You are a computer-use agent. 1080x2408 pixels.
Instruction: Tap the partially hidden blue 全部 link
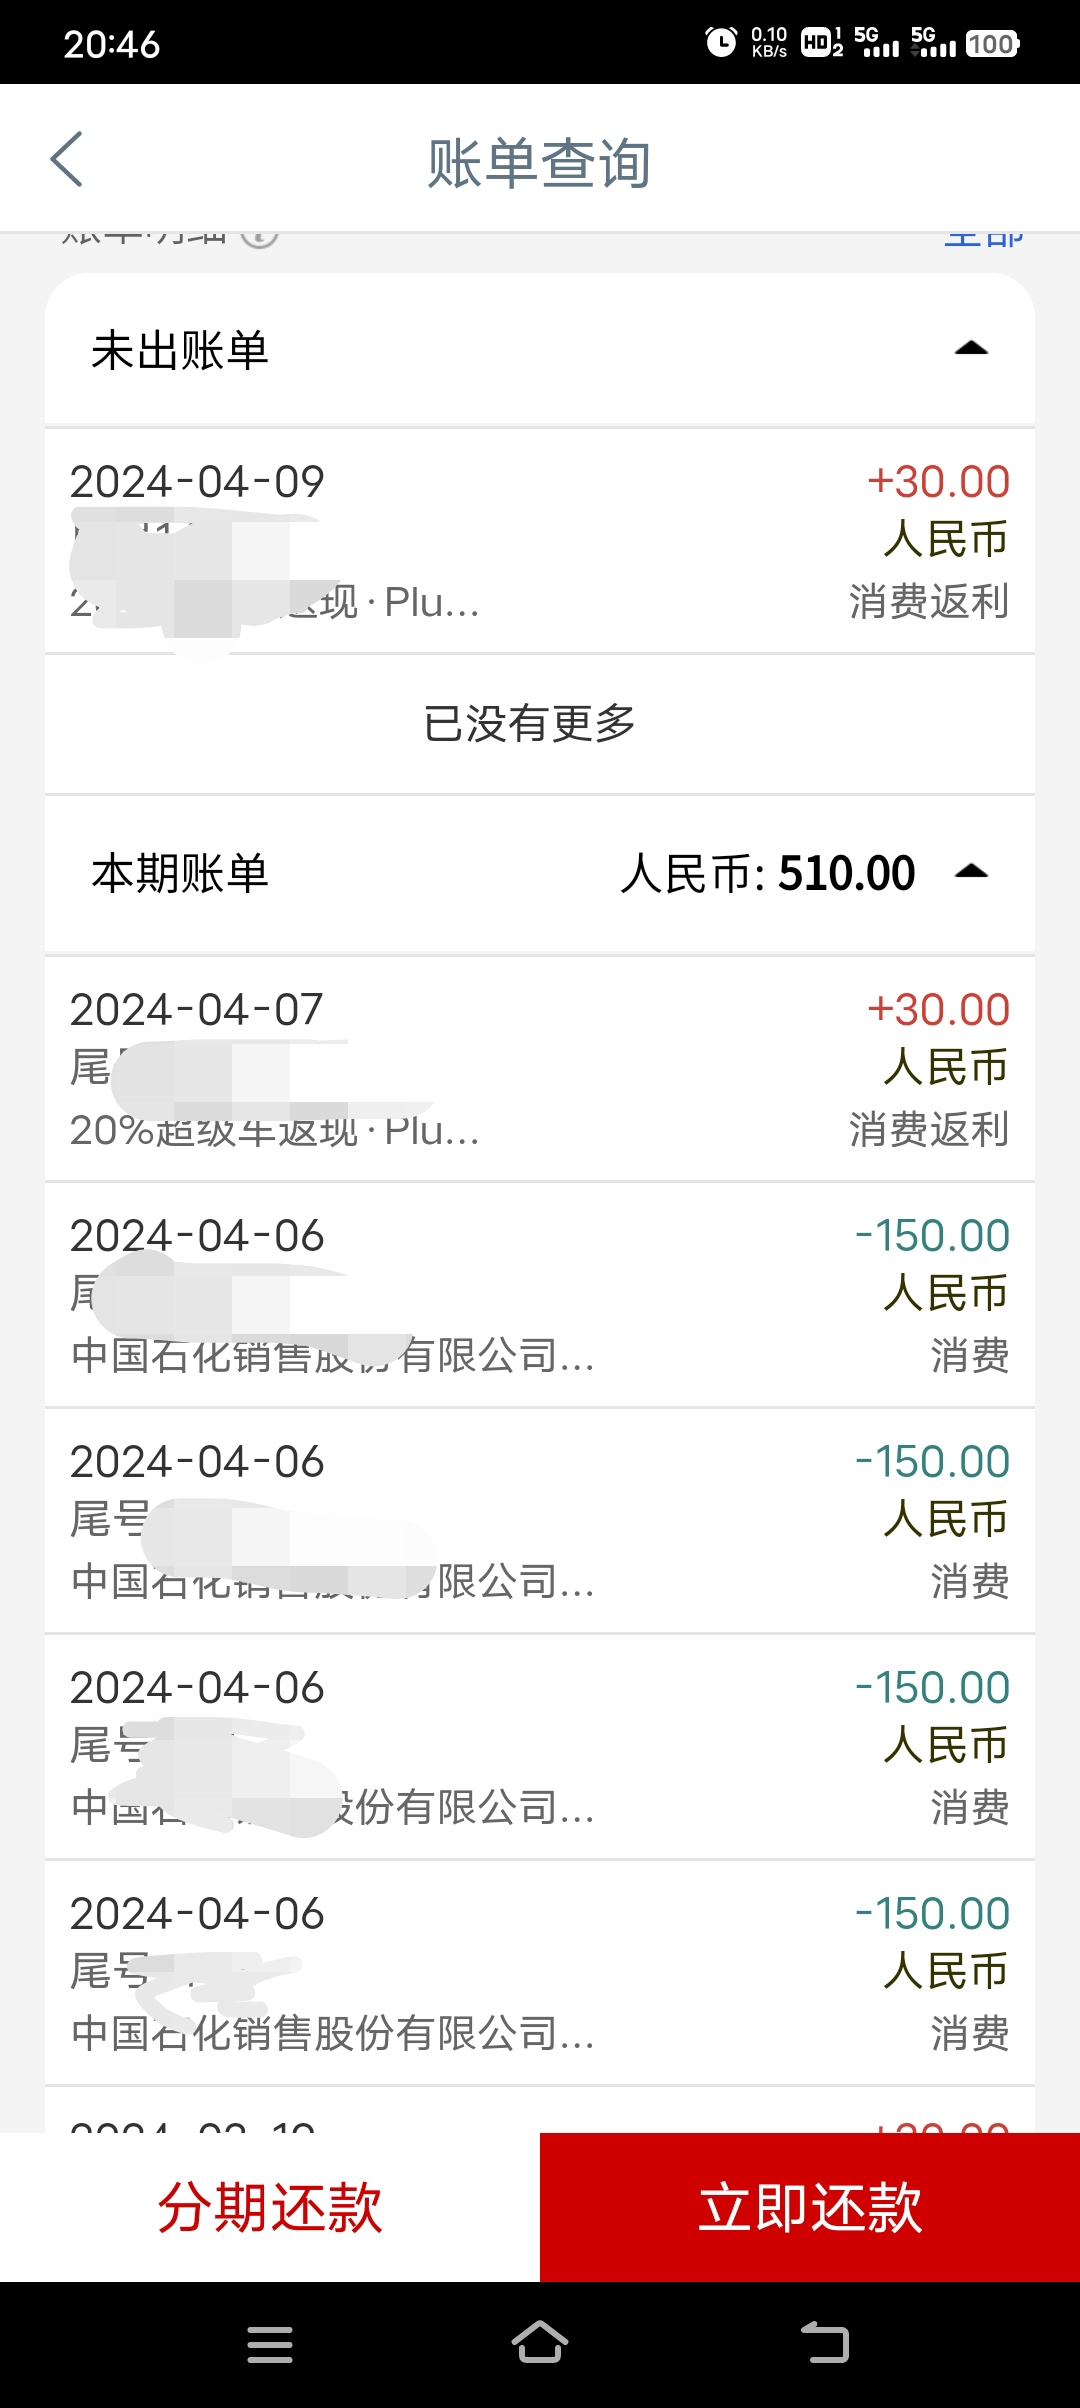pyautogui.click(x=984, y=238)
